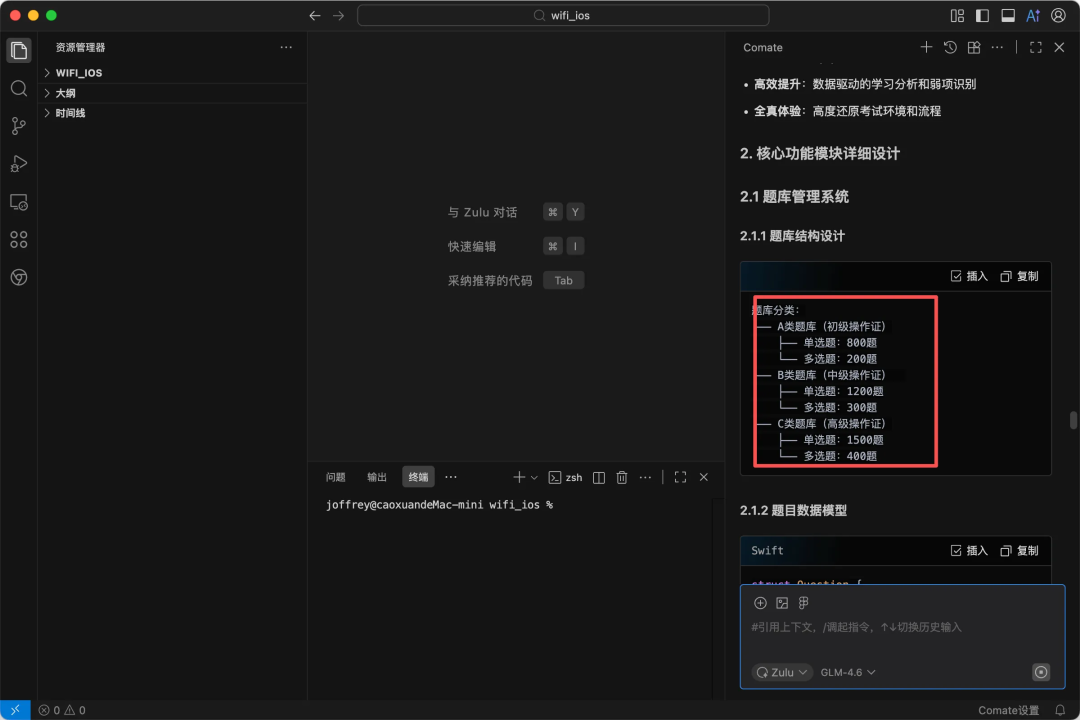Start a new Comate conversation
Screen dimensions: 1080x720
(926, 47)
